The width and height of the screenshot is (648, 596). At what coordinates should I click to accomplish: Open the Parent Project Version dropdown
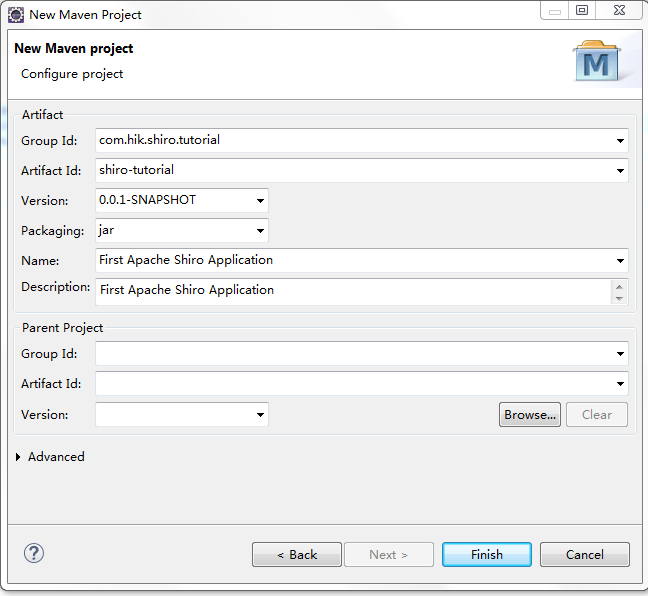(x=260, y=415)
